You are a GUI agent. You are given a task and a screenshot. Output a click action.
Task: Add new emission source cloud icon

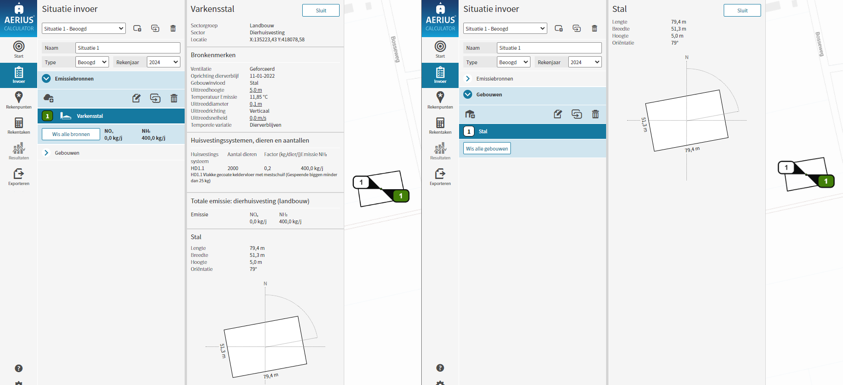[x=48, y=98]
